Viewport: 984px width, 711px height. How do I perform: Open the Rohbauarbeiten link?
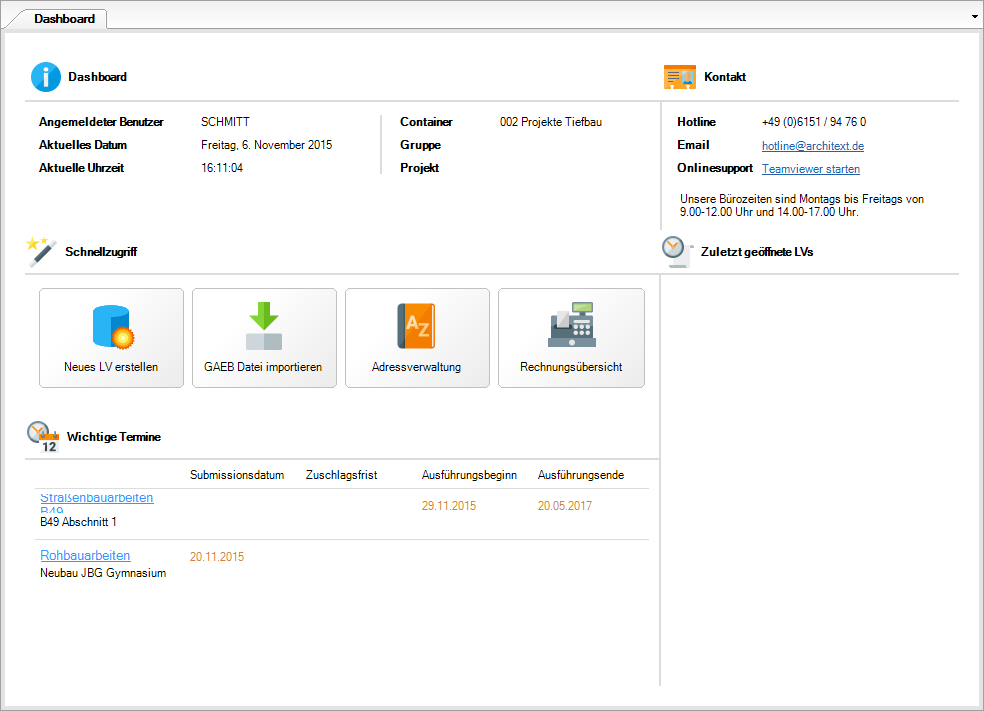click(85, 555)
